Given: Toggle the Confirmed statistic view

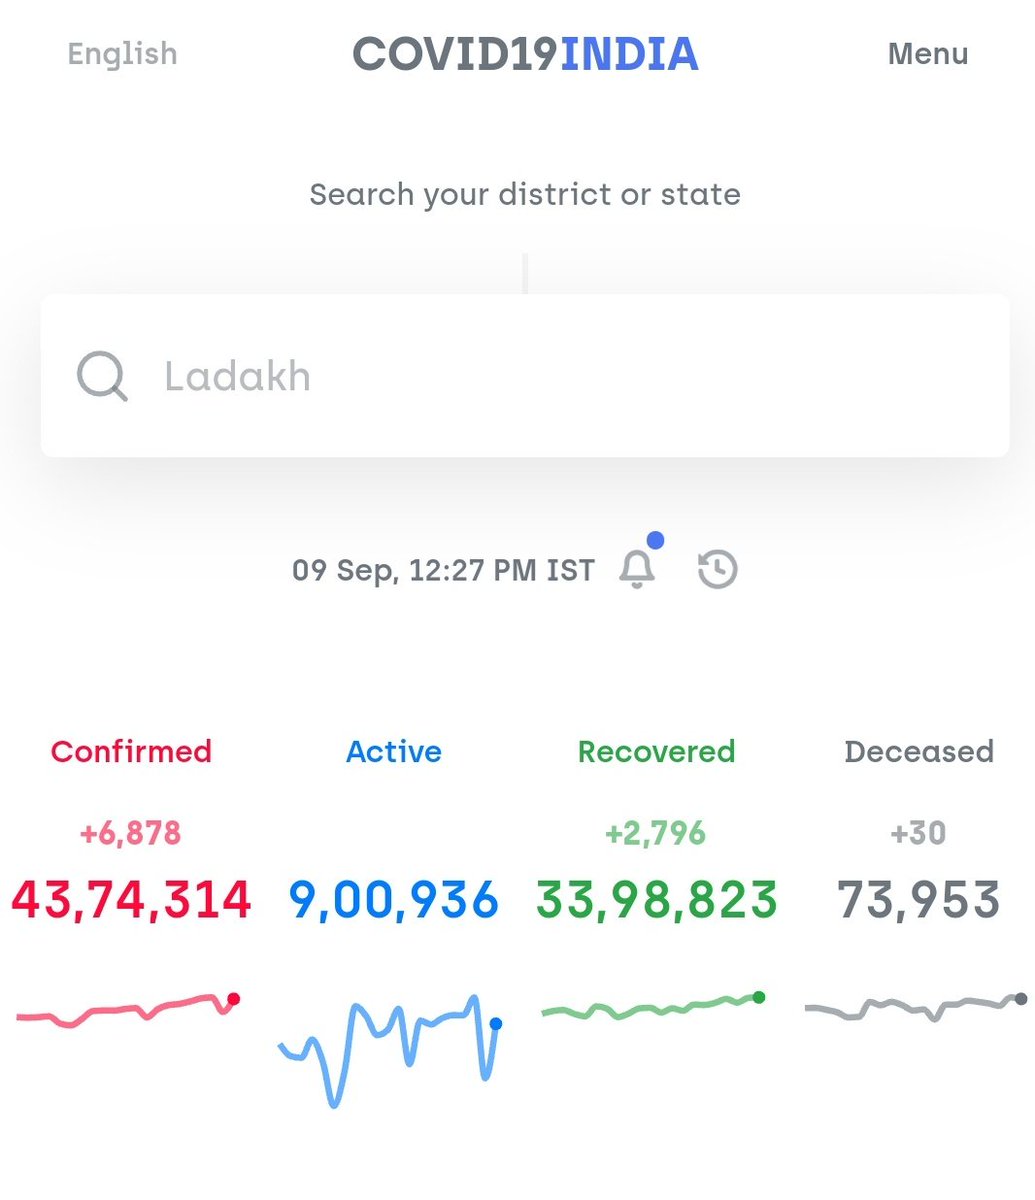Looking at the screenshot, I should pyautogui.click(x=130, y=751).
